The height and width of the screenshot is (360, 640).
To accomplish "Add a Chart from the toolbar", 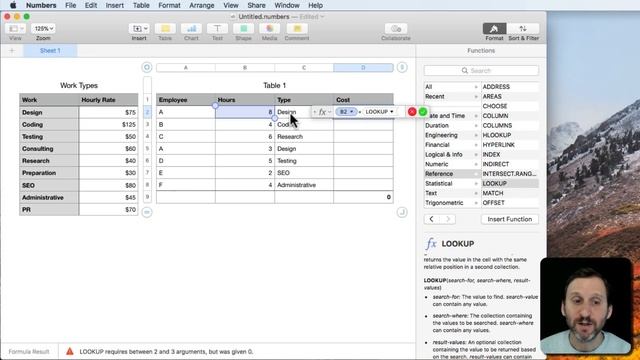I will 191,29.
